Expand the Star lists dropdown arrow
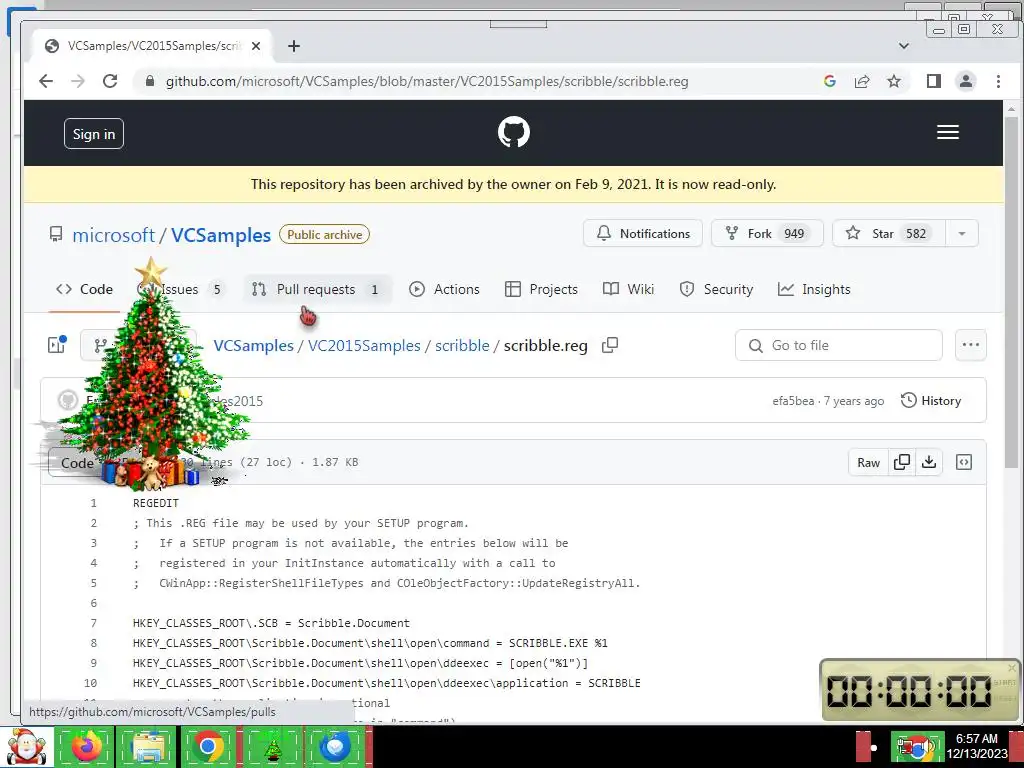1024x768 pixels. click(x=962, y=234)
